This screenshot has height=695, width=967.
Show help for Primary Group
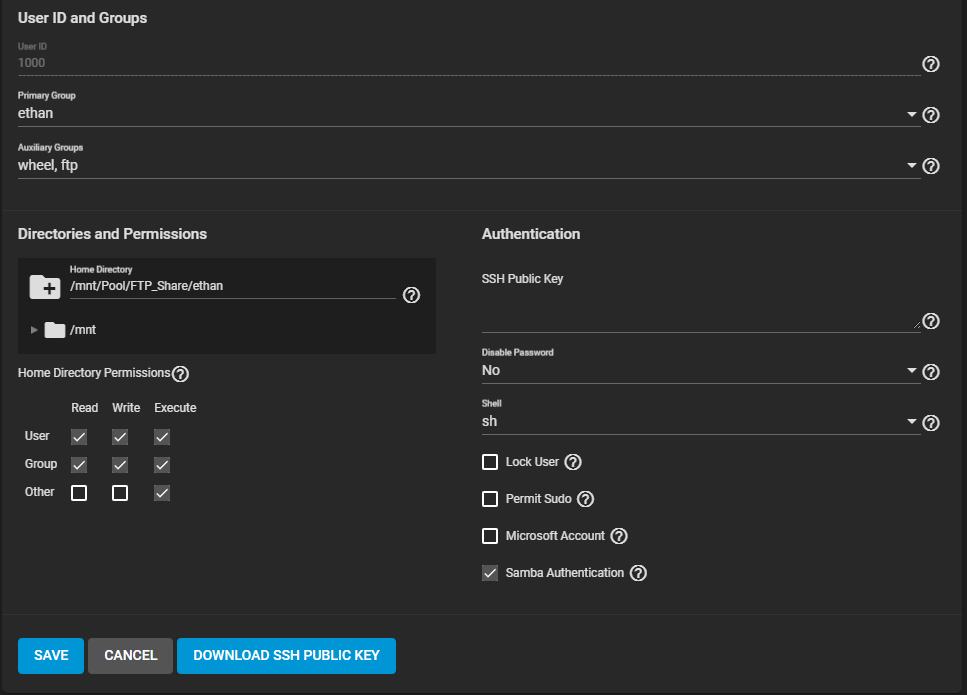(931, 115)
